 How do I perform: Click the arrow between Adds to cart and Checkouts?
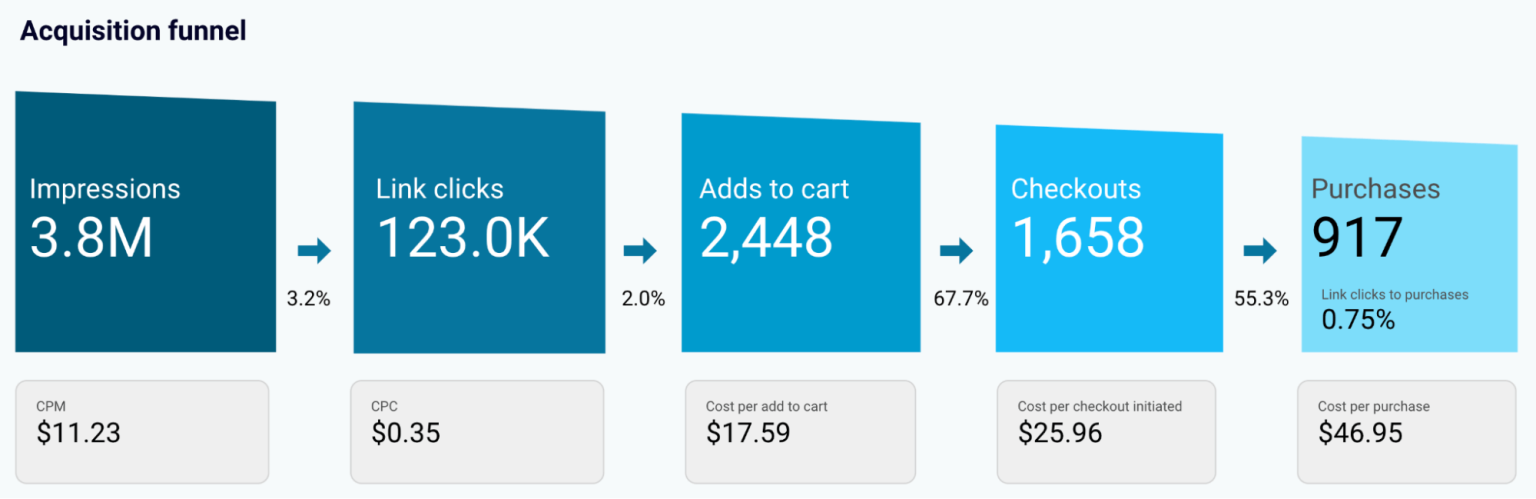pos(956,252)
